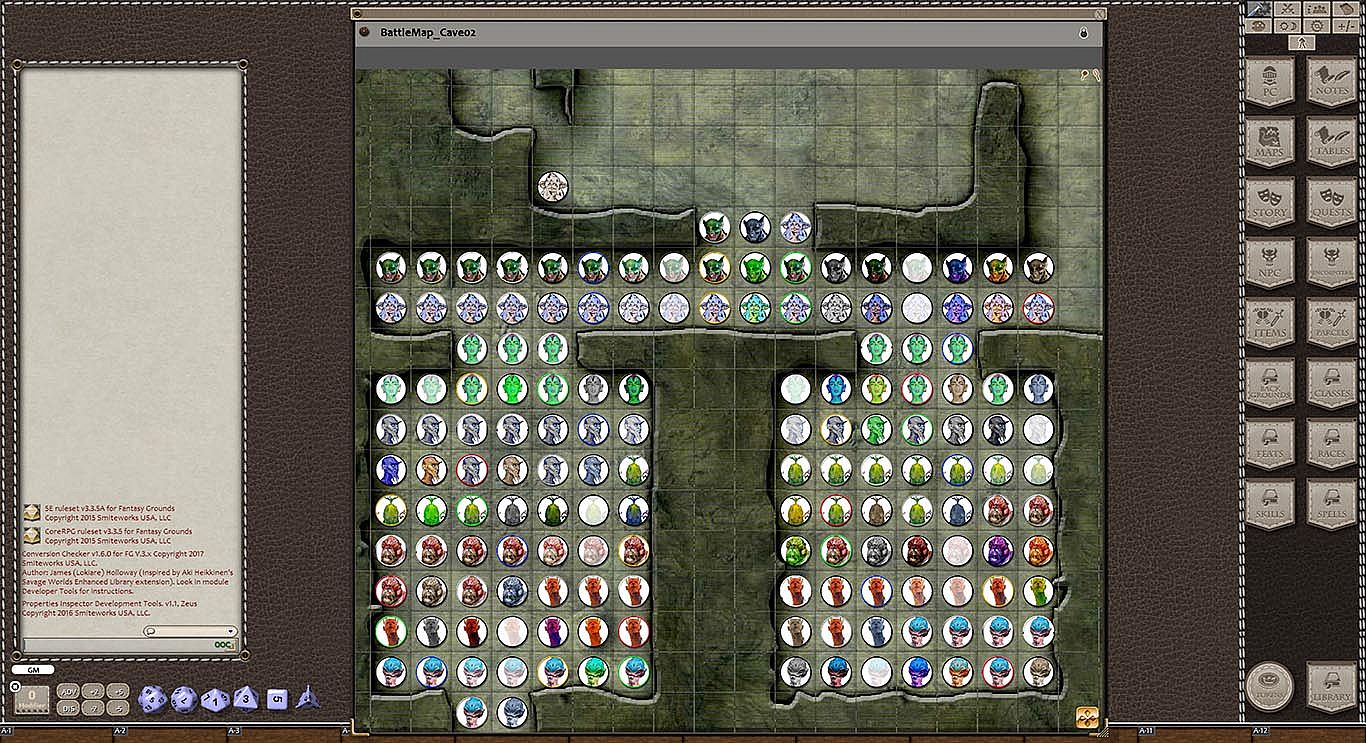1366x743 pixels.
Task: Click the Modifier stack box
Action: [32, 698]
